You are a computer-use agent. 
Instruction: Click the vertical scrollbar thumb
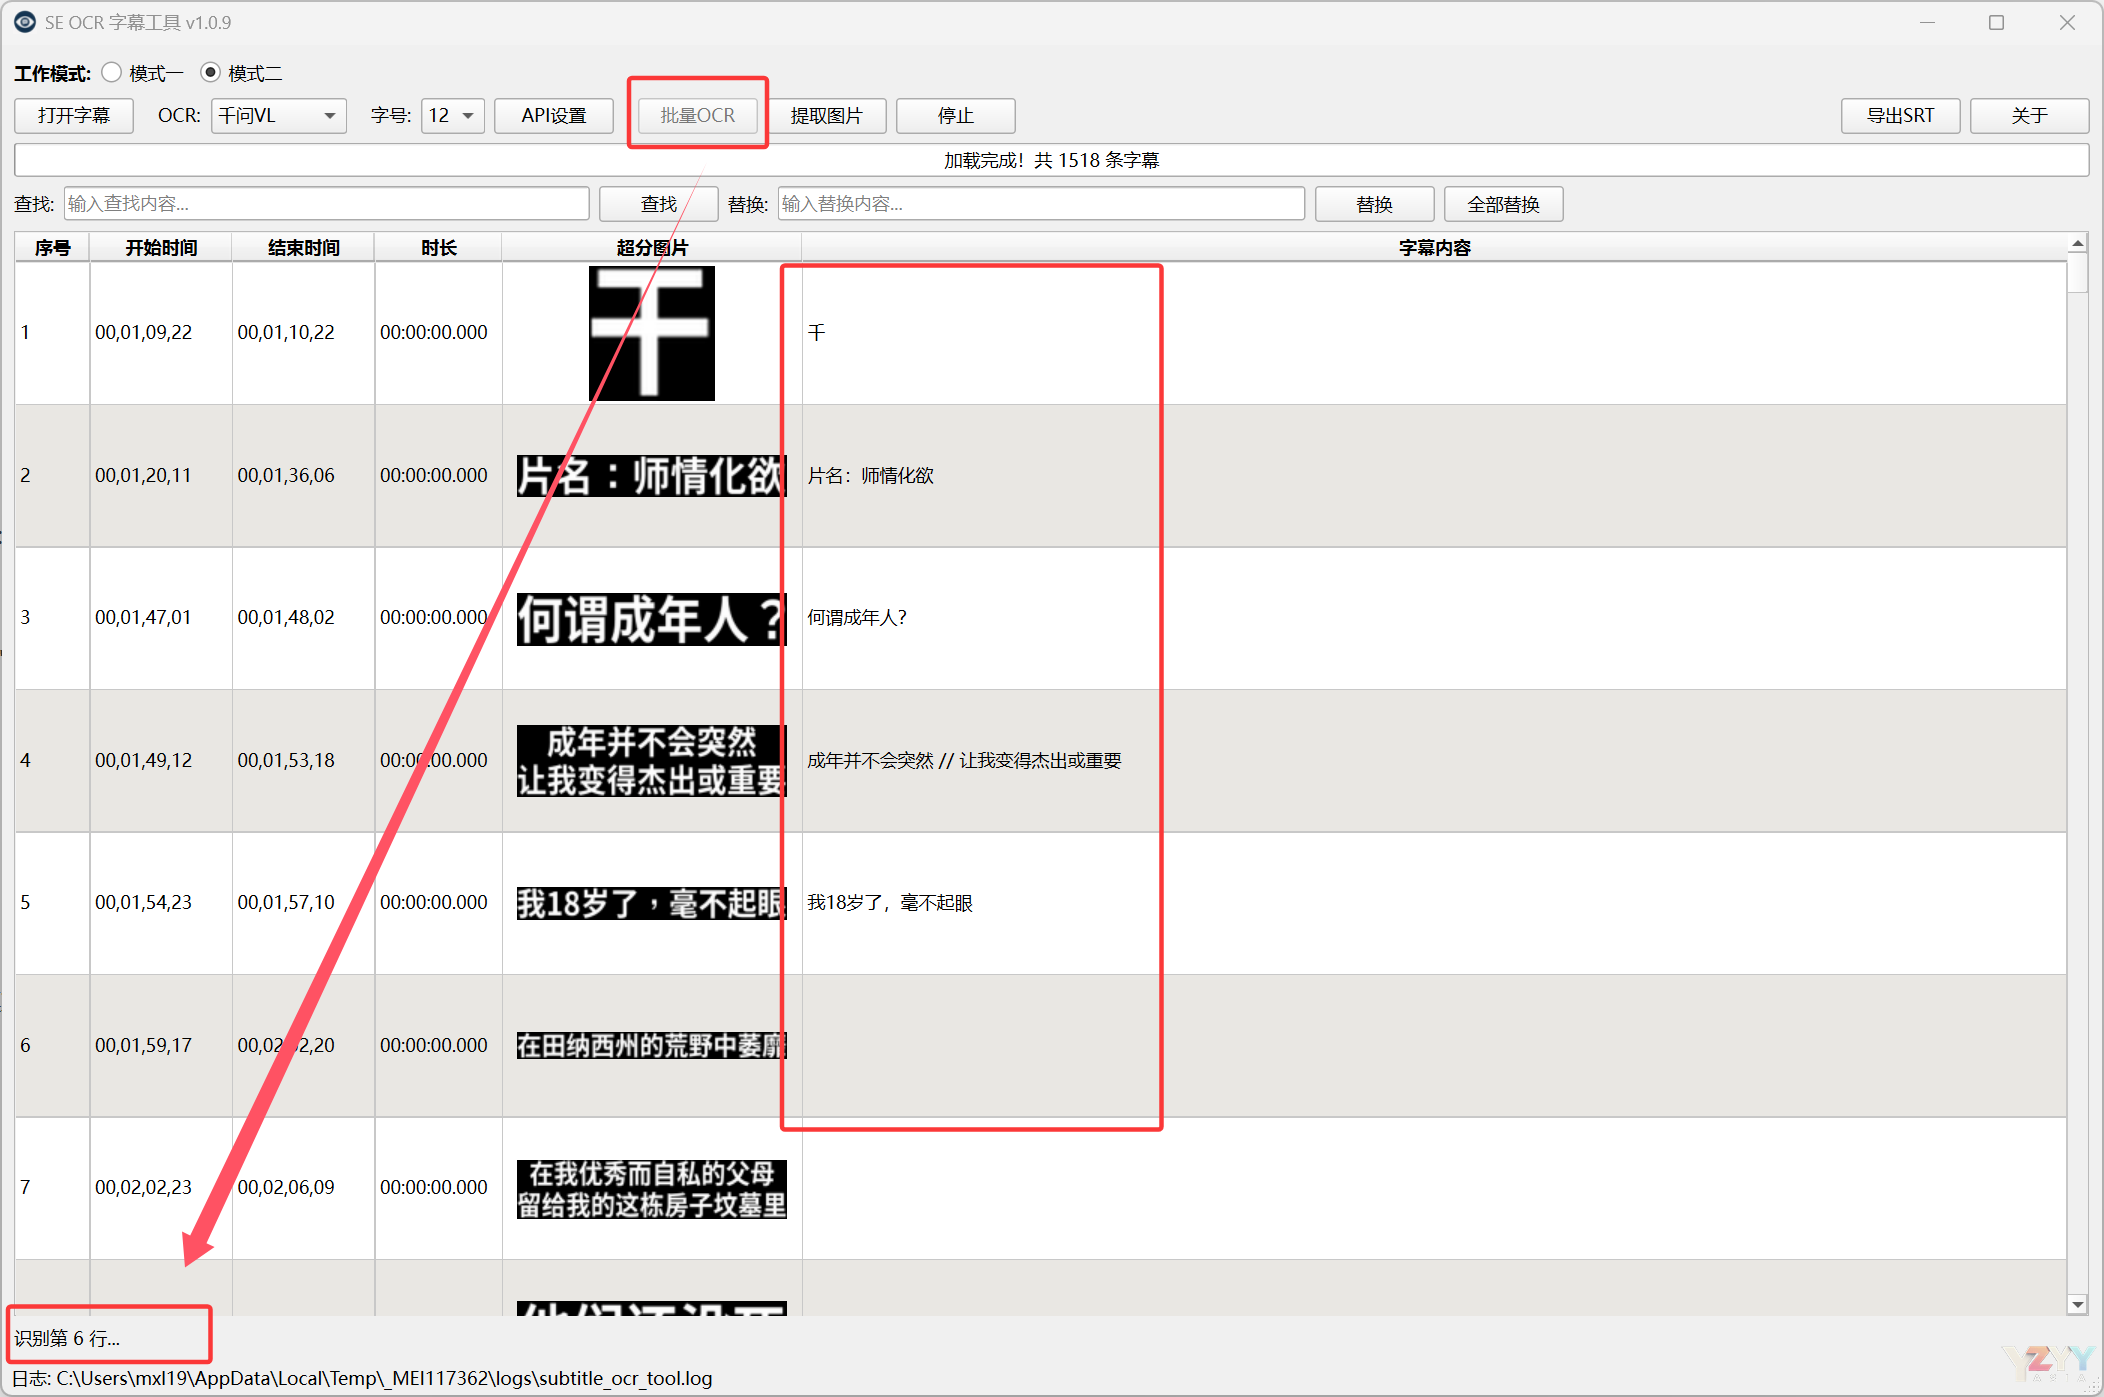pyautogui.click(x=2078, y=273)
